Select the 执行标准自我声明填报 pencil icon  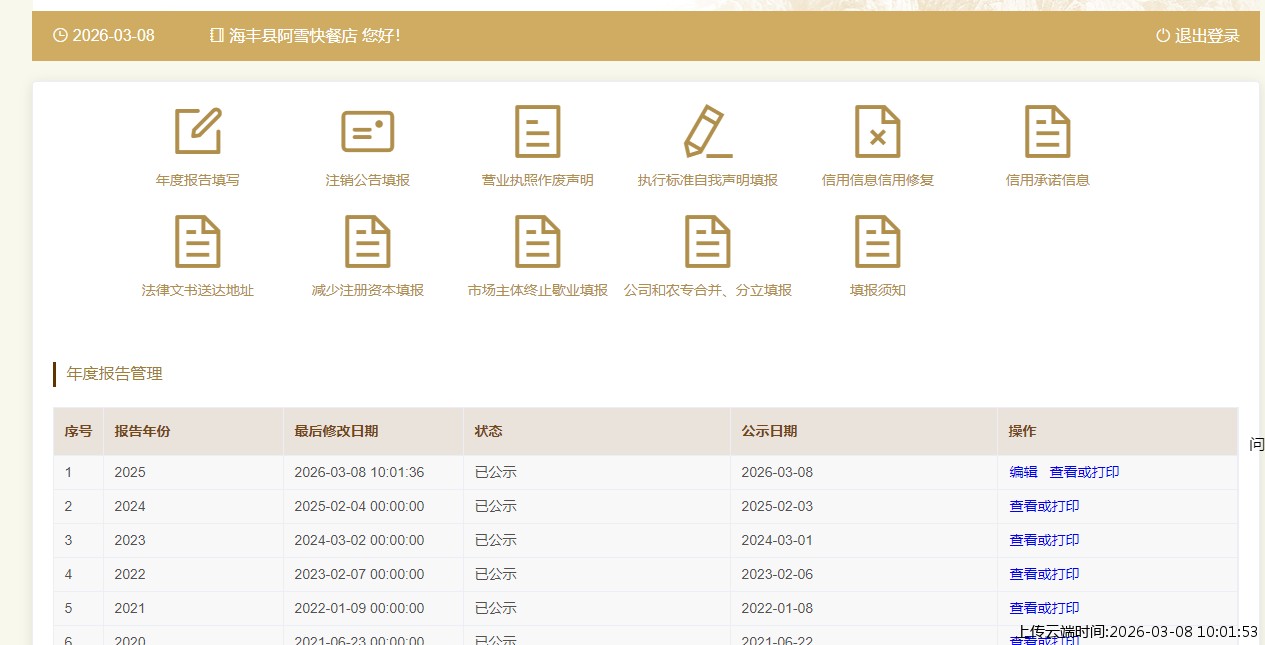pos(708,132)
